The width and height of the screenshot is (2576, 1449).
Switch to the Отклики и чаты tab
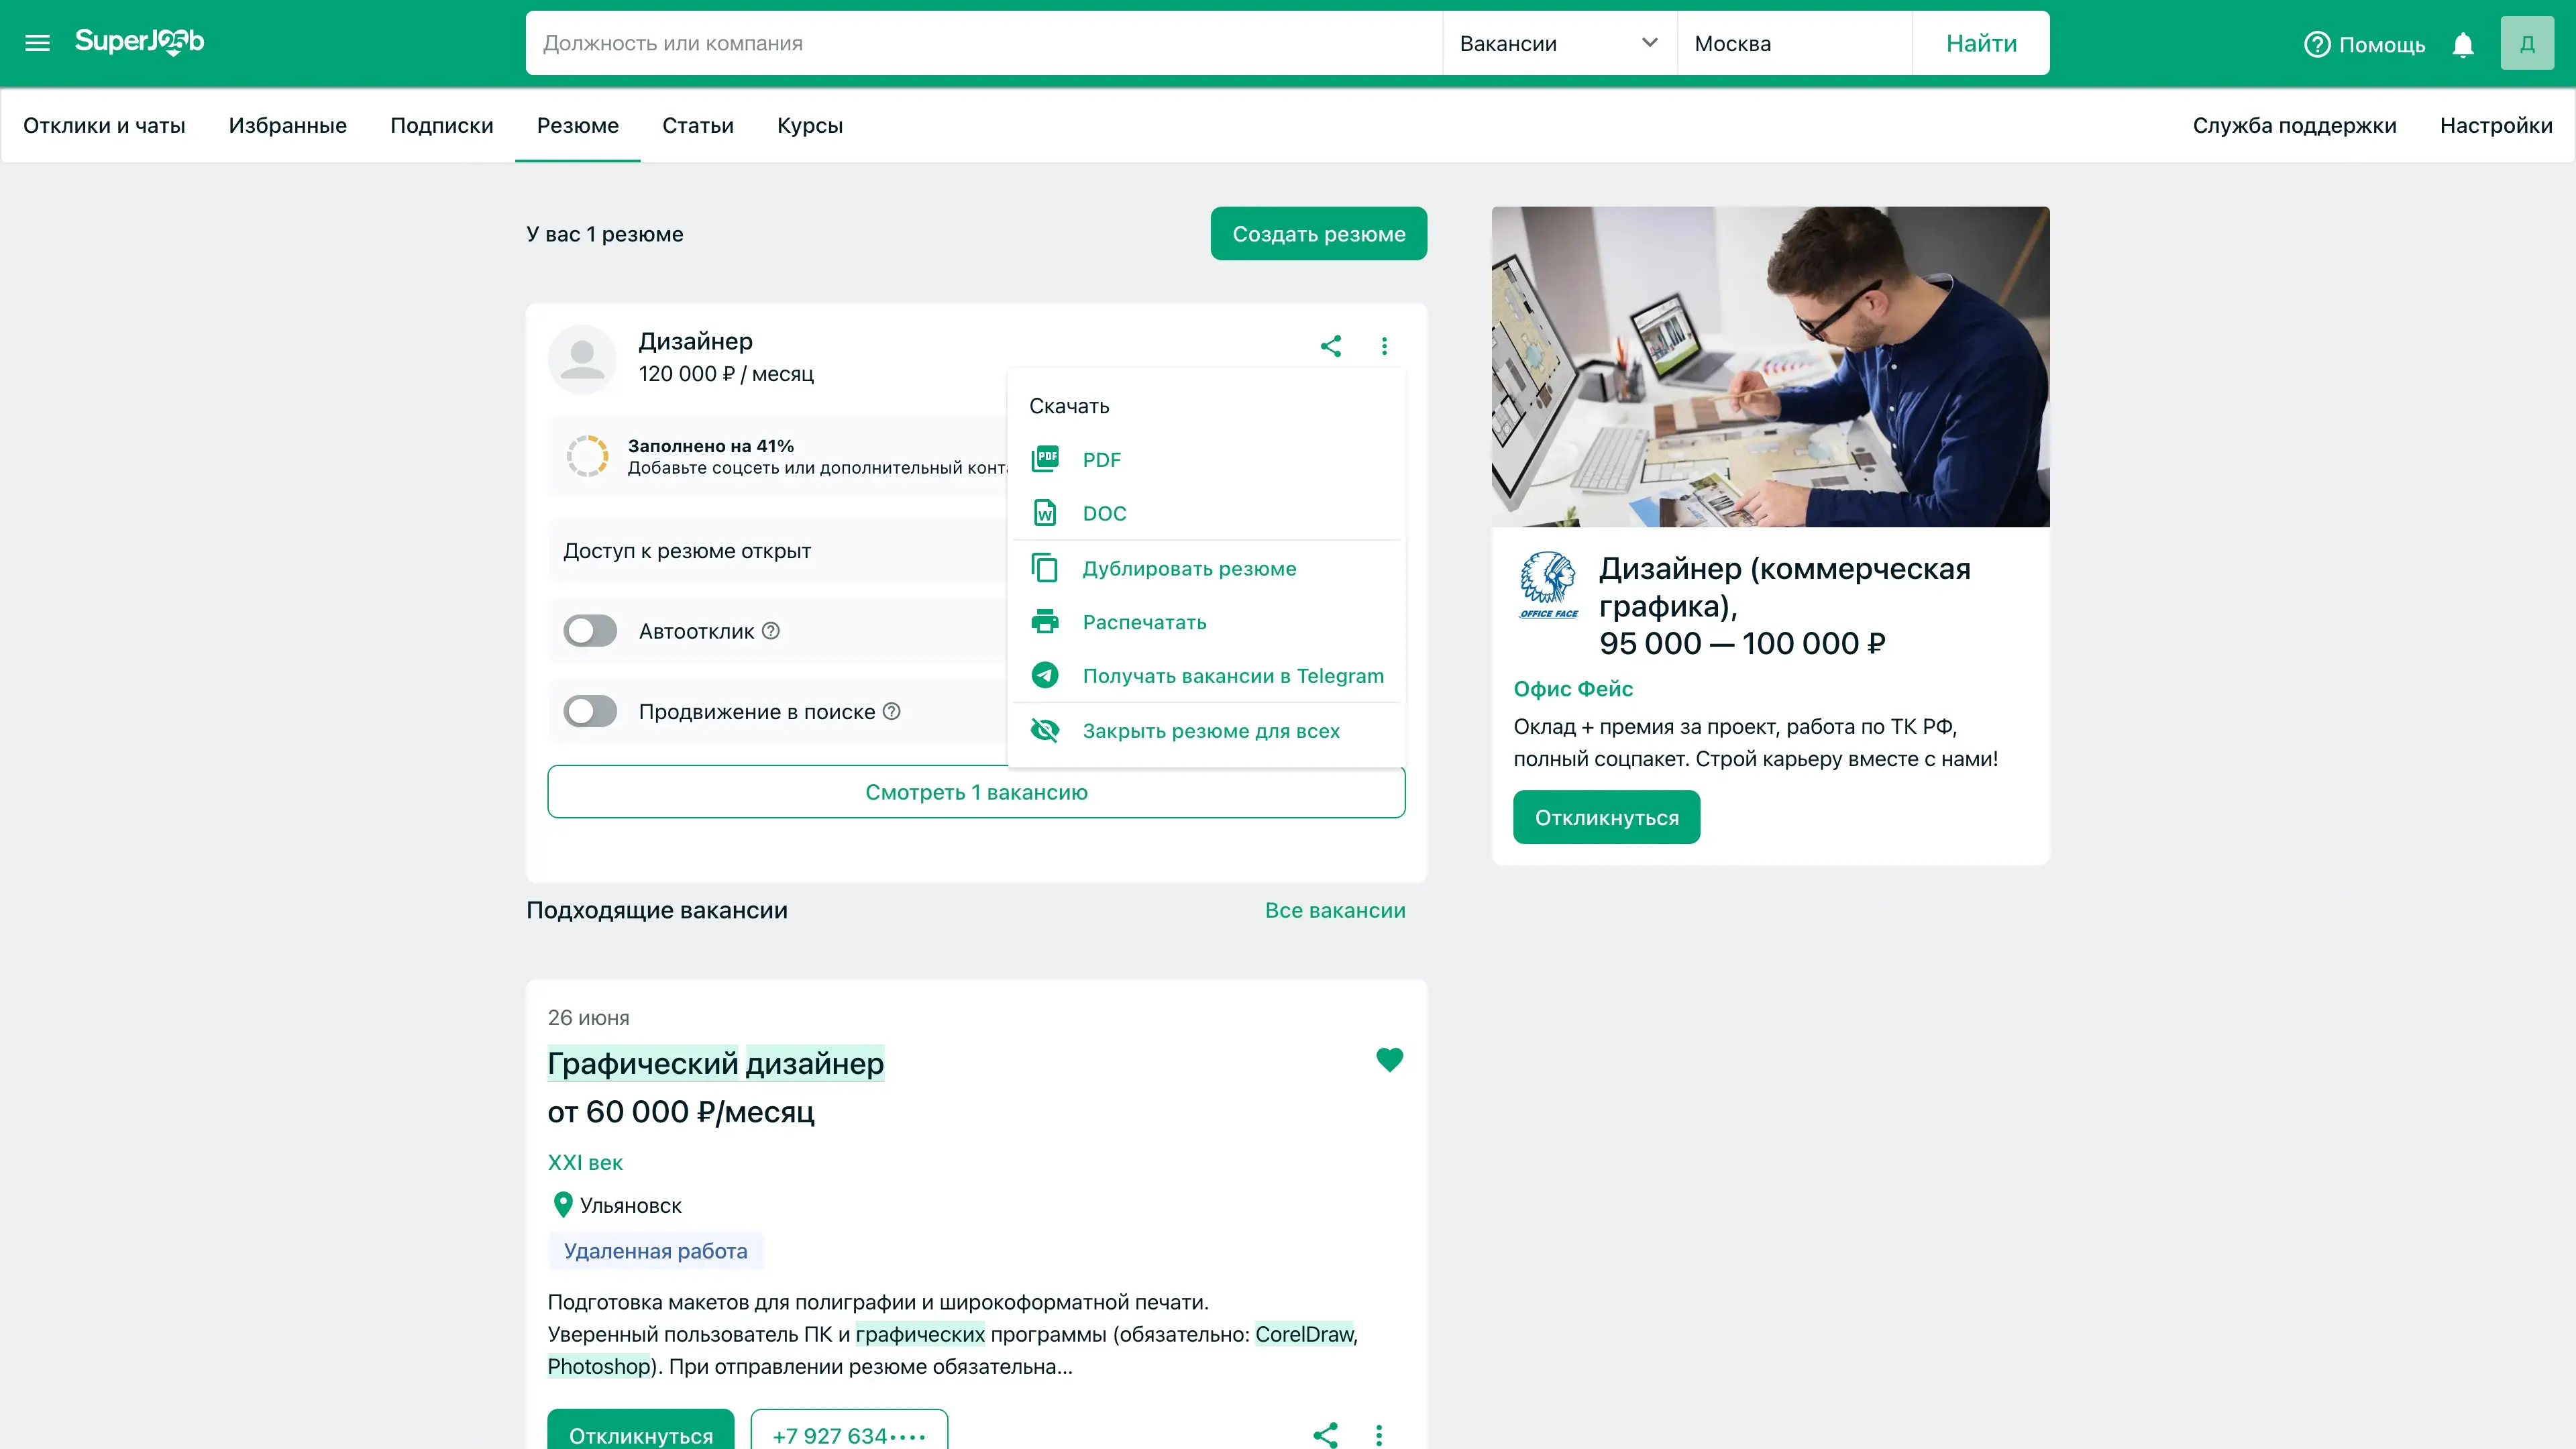(104, 126)
